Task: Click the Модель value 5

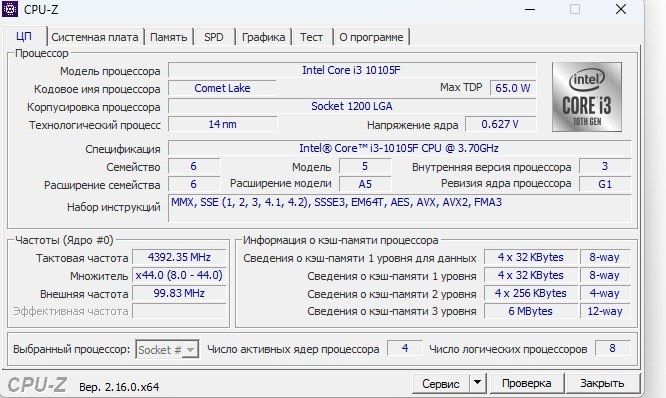Action: pyautogui.click(x=365, y=166)
